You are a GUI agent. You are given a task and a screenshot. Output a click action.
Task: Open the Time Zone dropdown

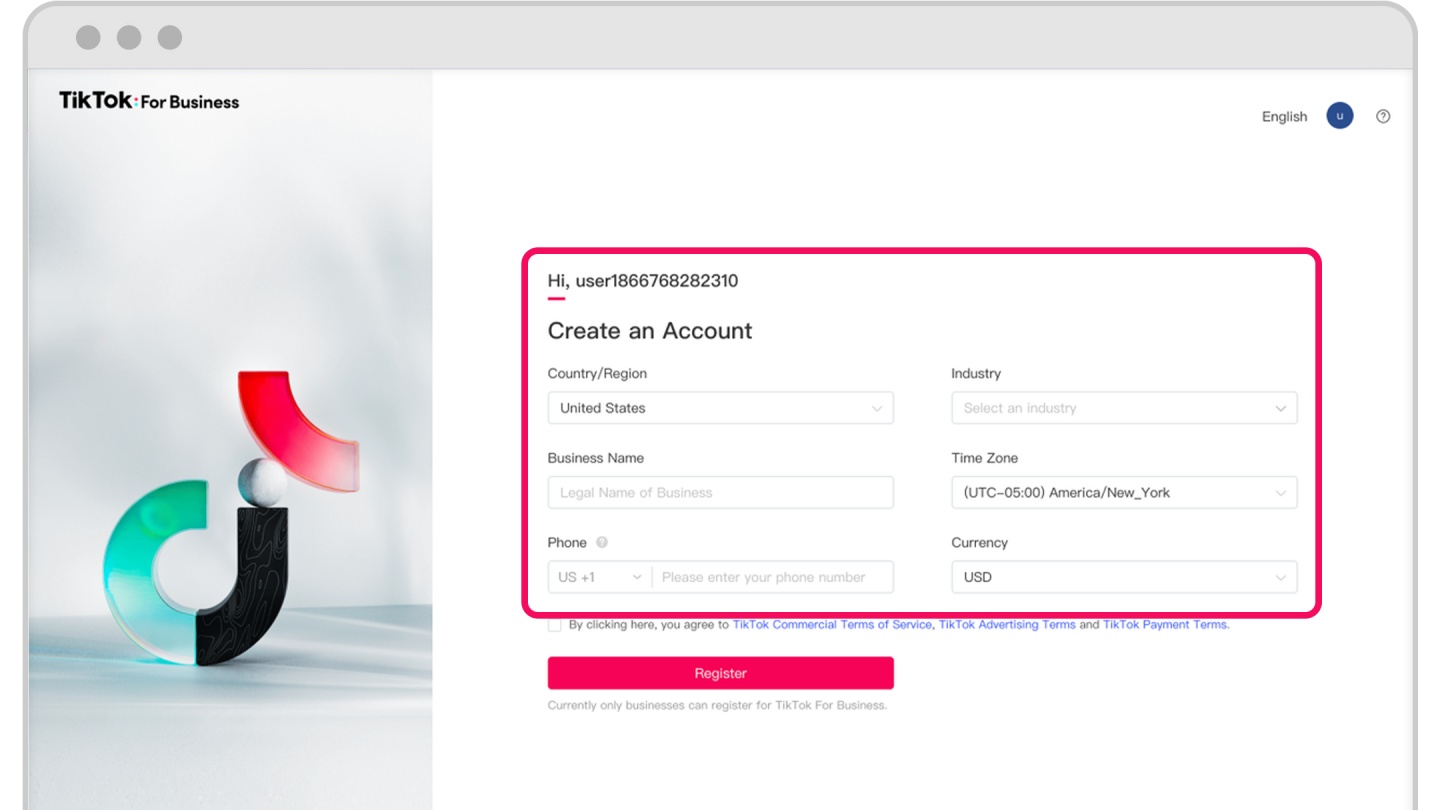point(1123,493)
